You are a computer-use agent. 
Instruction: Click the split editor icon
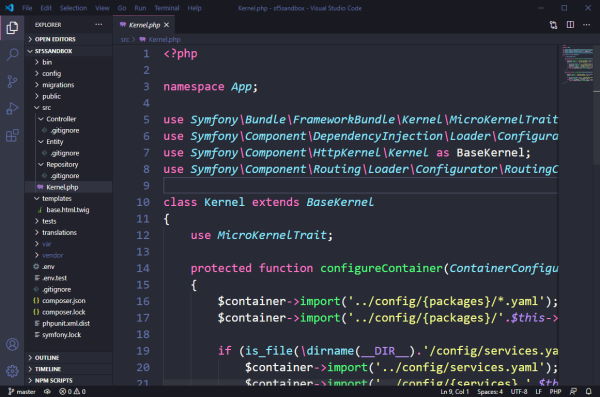pos(570,25)
